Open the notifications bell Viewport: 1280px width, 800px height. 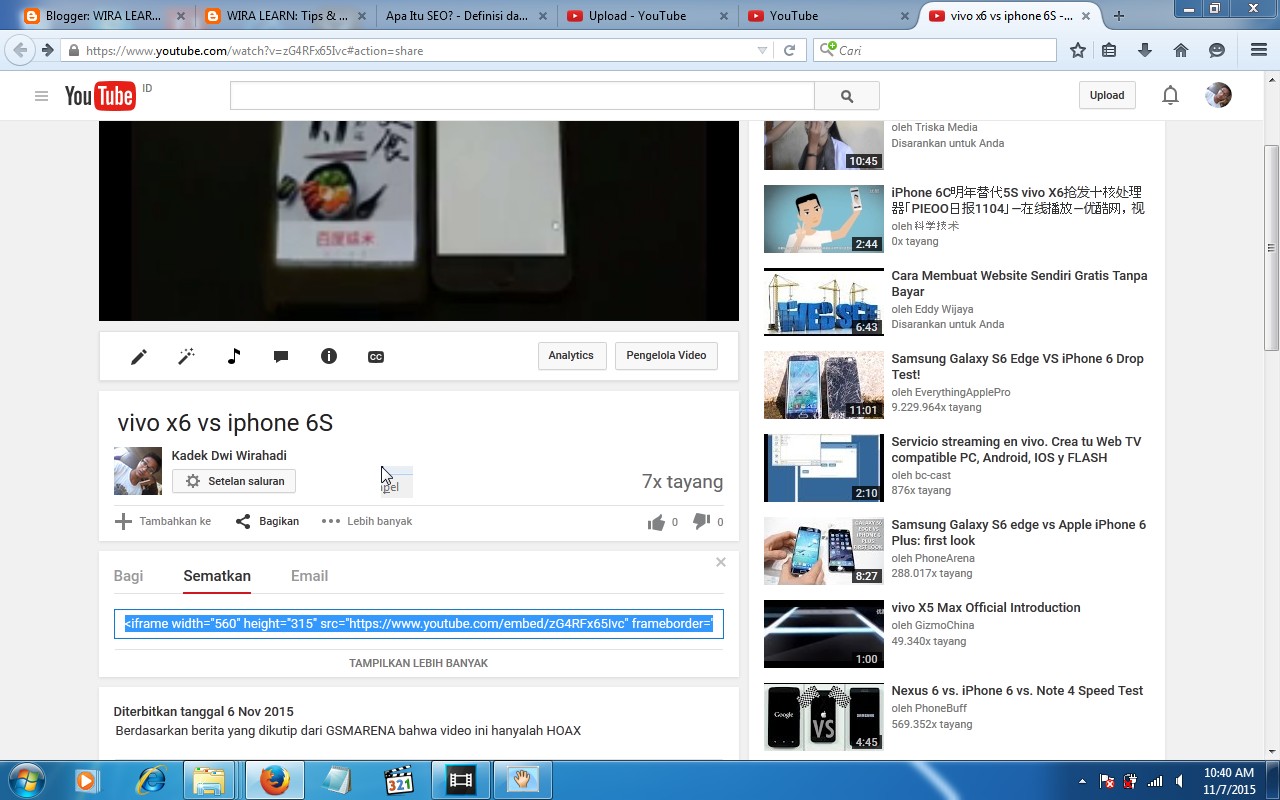pos(1170,95)
